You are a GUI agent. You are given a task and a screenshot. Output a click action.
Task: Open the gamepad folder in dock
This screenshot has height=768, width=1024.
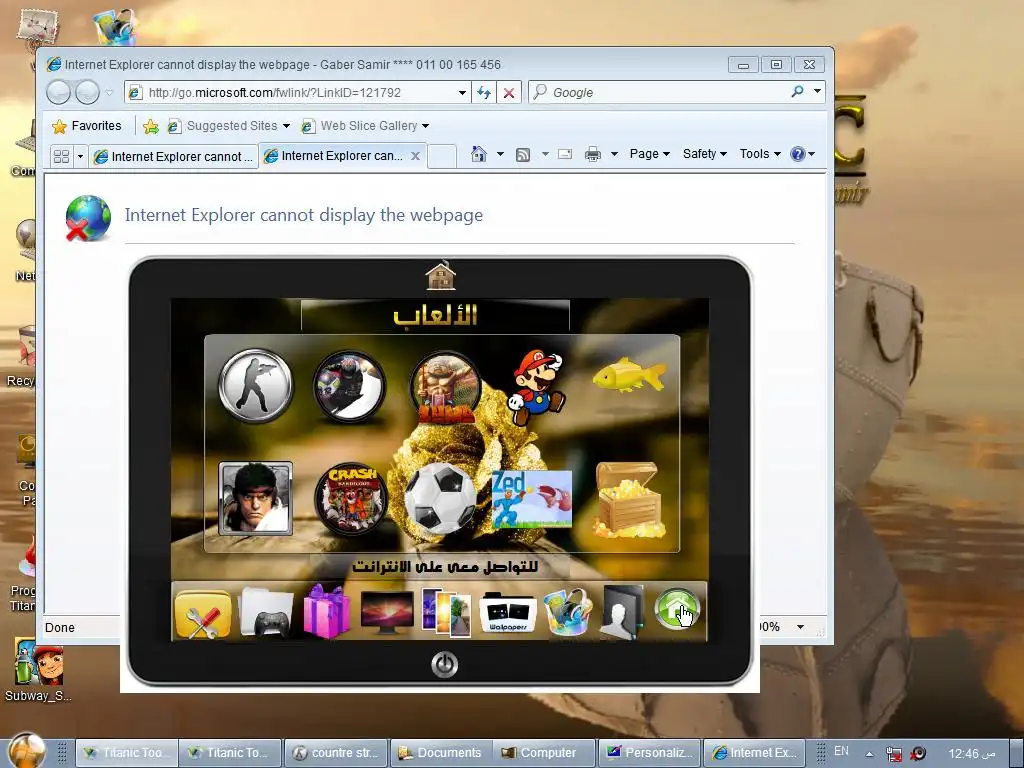[266, 612]
